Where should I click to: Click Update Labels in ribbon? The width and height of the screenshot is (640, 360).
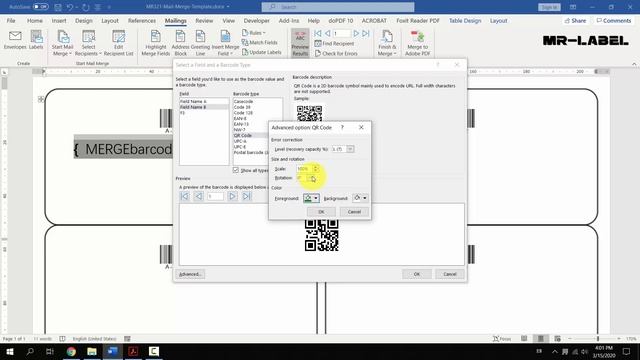pos(262,52)
